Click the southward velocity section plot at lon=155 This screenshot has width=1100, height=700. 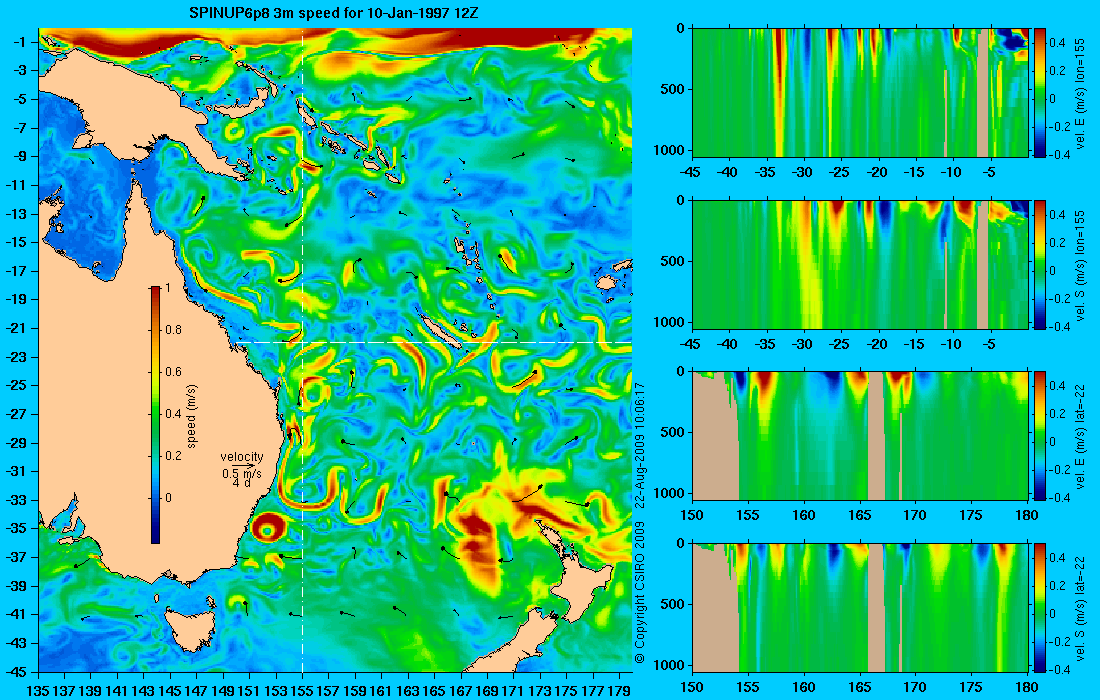[x=860, y=264]
